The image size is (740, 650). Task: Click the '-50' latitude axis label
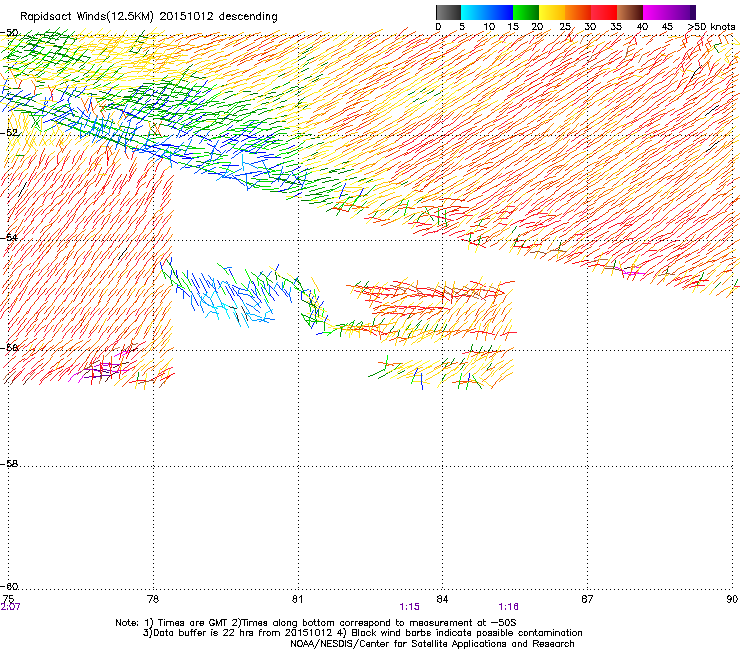9,33
